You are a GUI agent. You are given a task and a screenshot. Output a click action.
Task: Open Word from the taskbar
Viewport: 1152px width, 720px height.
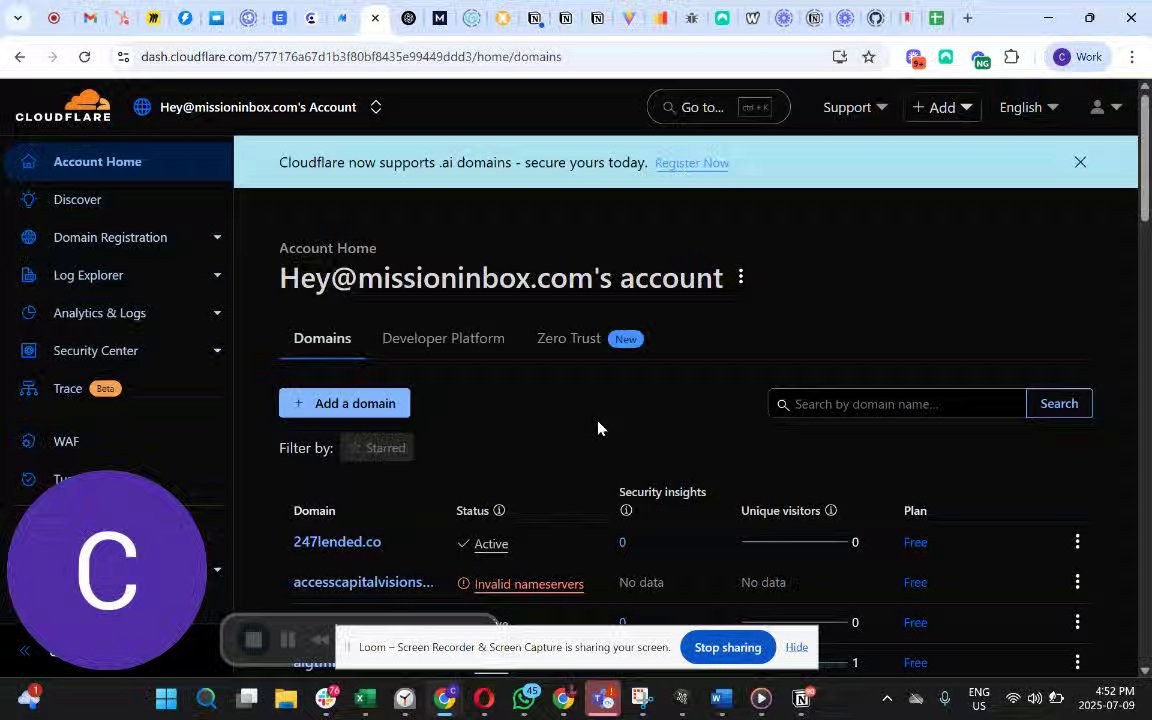point(721,699)
